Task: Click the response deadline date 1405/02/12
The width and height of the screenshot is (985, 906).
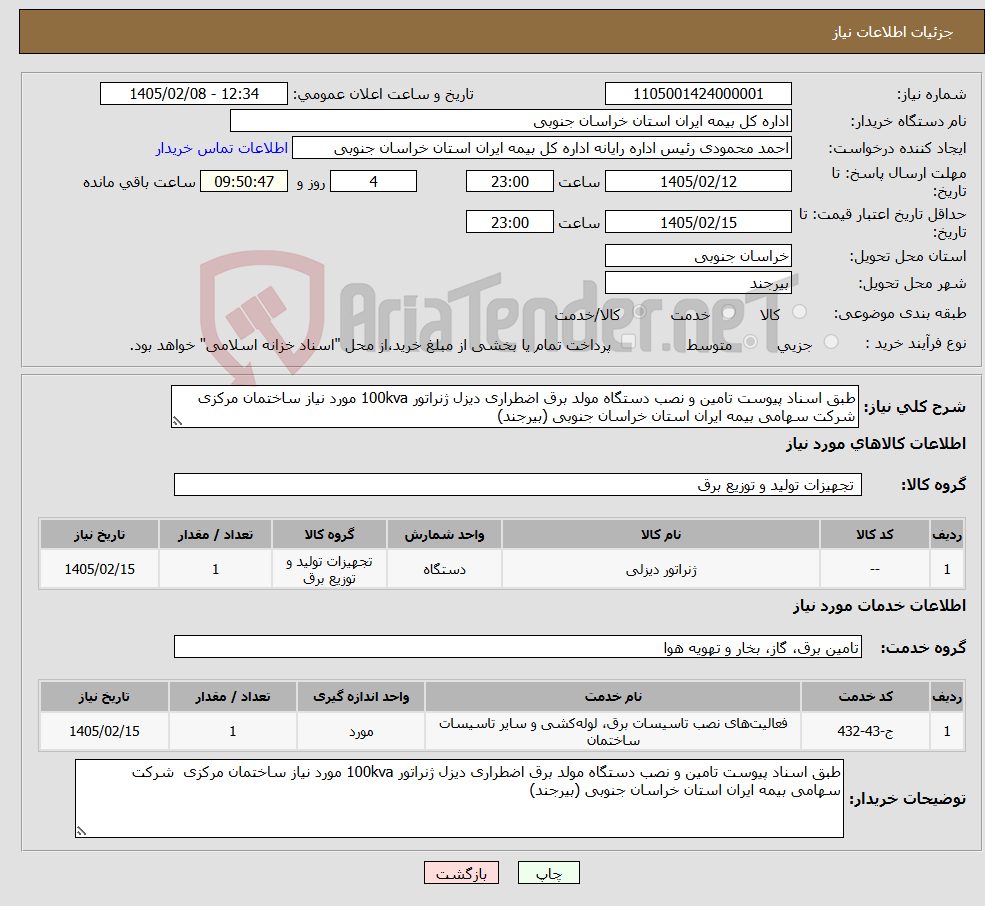Action: [698, 182]
